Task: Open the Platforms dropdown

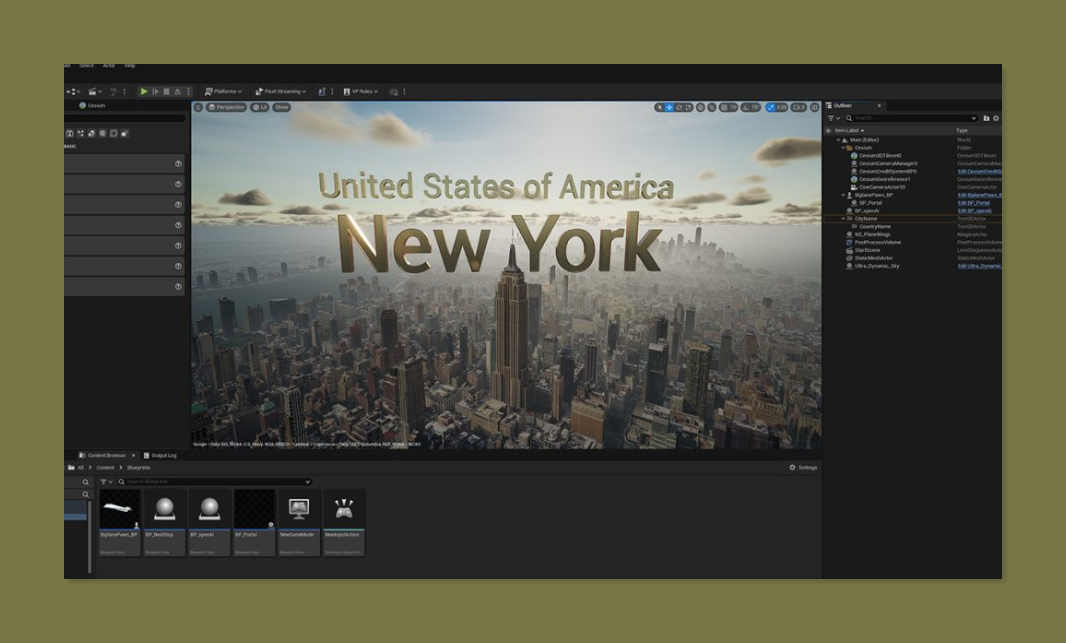Action: [223, 91]
